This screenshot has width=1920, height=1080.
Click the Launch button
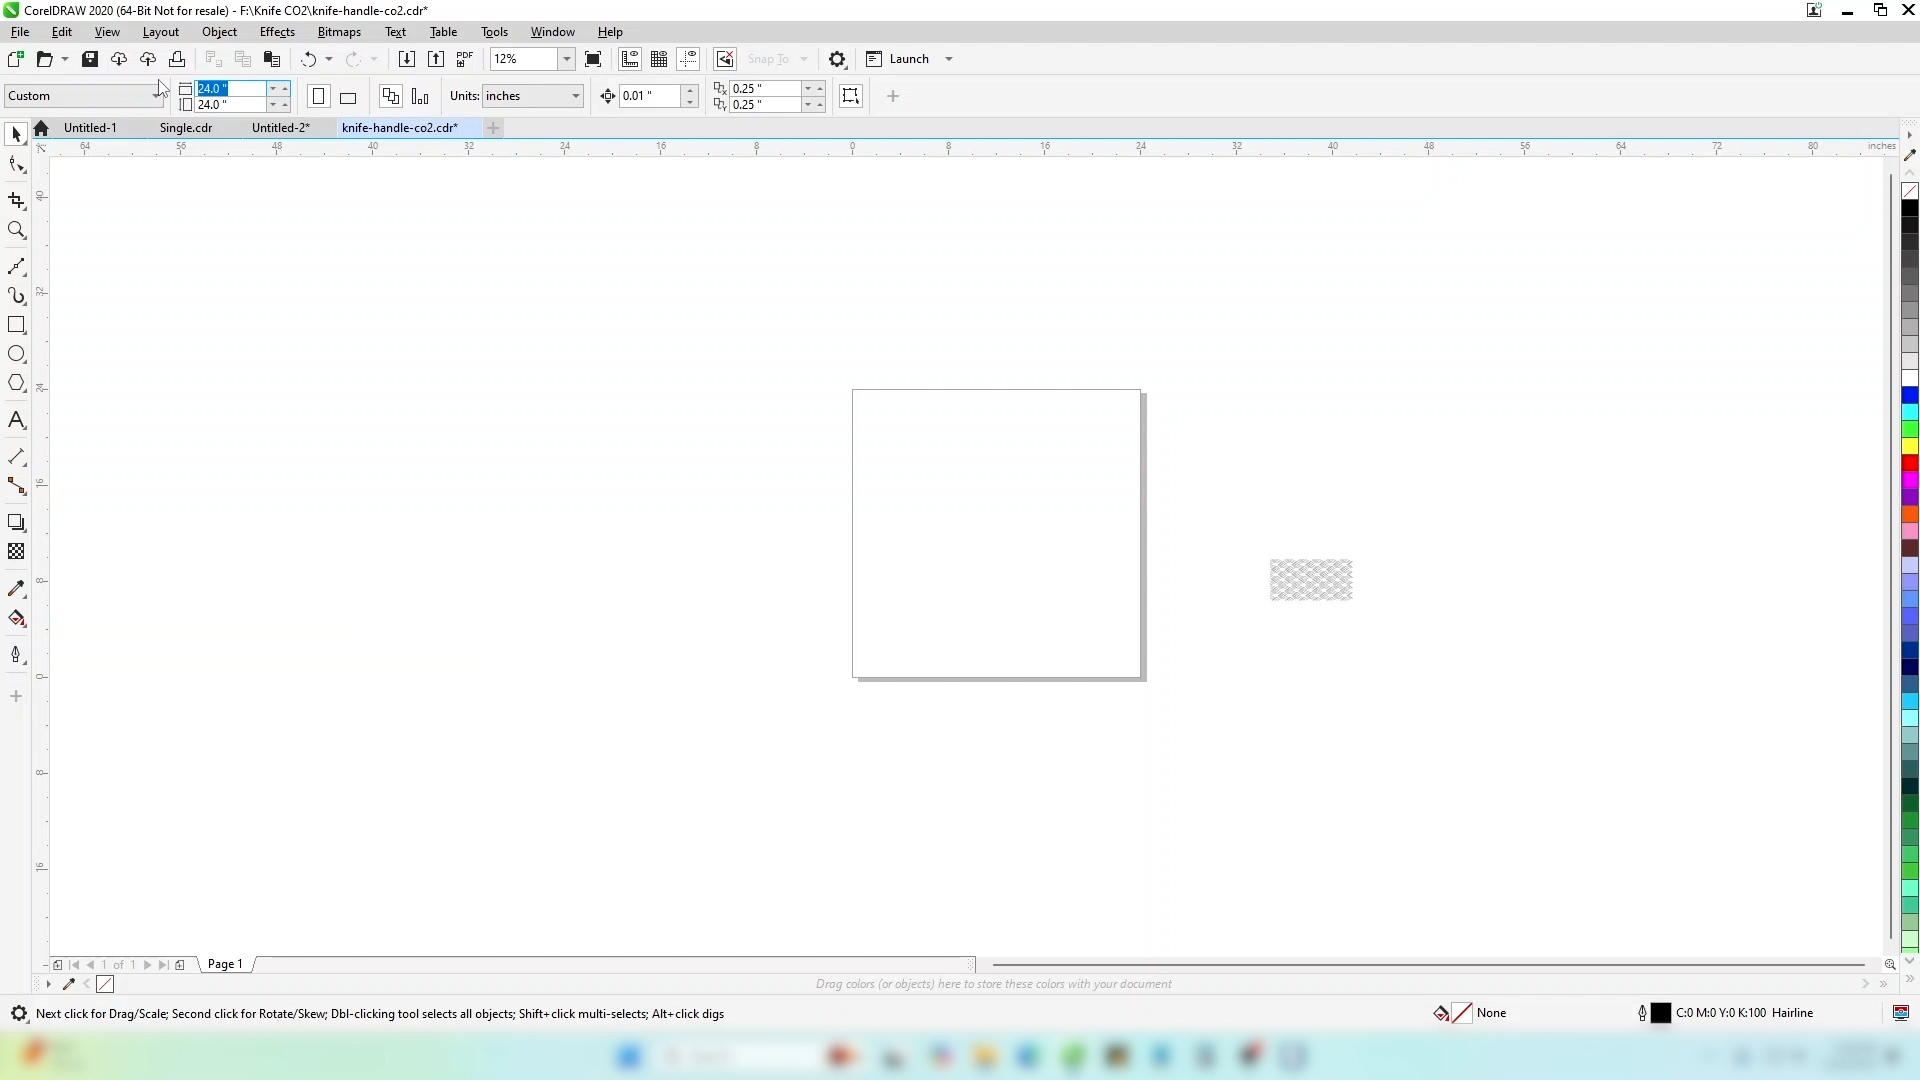coord(908,59)
